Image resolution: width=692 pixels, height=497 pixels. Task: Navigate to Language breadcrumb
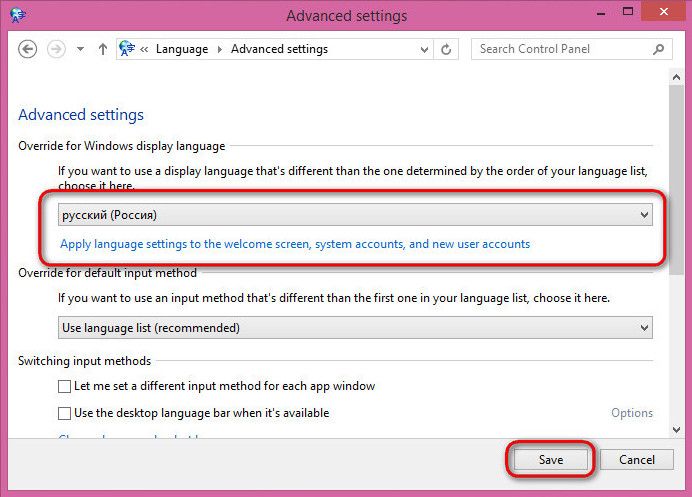(182, 49)
